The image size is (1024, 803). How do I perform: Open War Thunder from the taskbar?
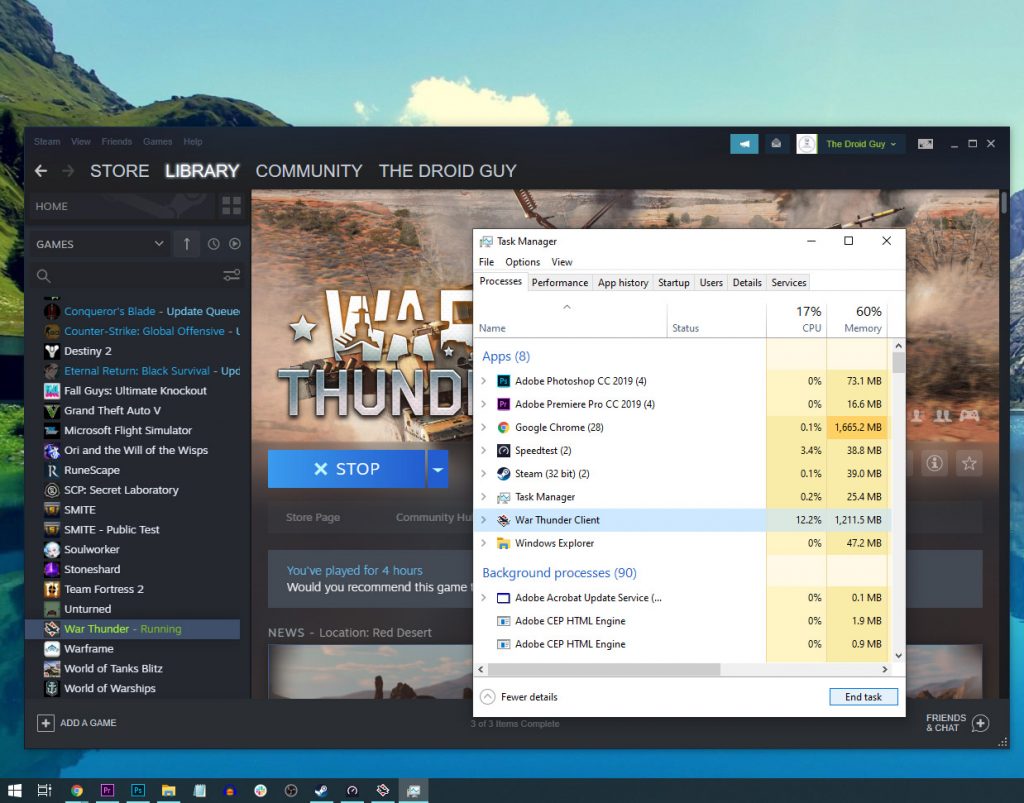point(383,791)
